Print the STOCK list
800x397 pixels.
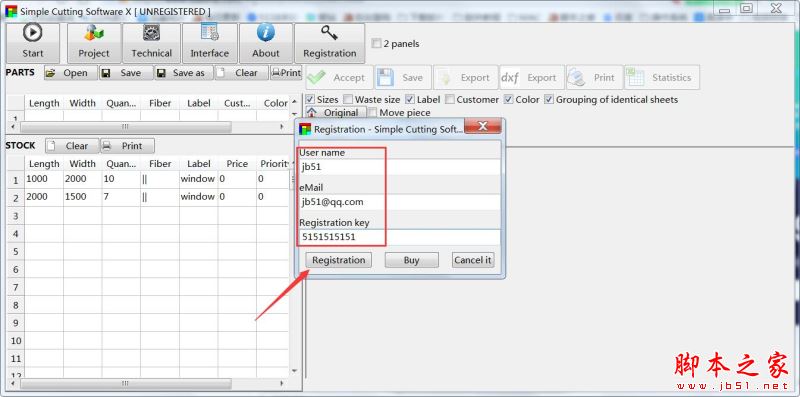[127, 146]
